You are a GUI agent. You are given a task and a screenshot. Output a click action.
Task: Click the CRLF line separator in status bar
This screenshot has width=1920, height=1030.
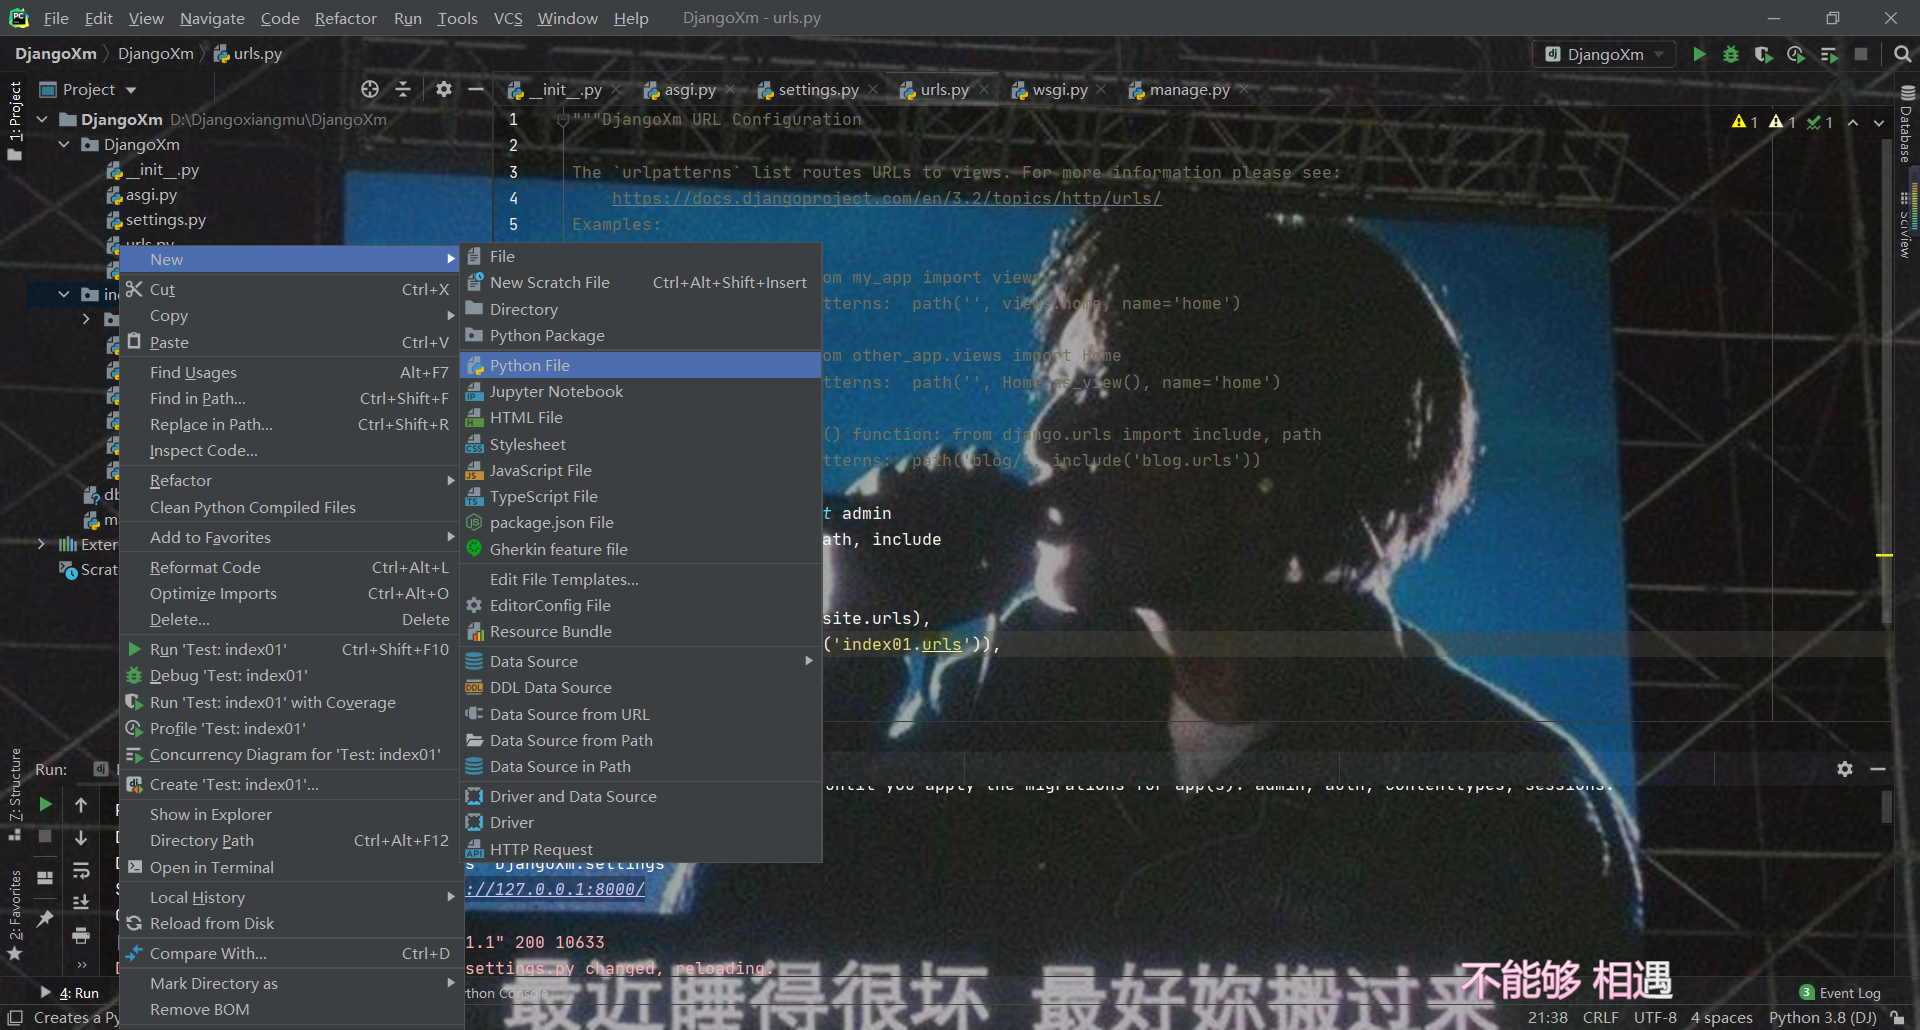click(x=1600, y=1017)
